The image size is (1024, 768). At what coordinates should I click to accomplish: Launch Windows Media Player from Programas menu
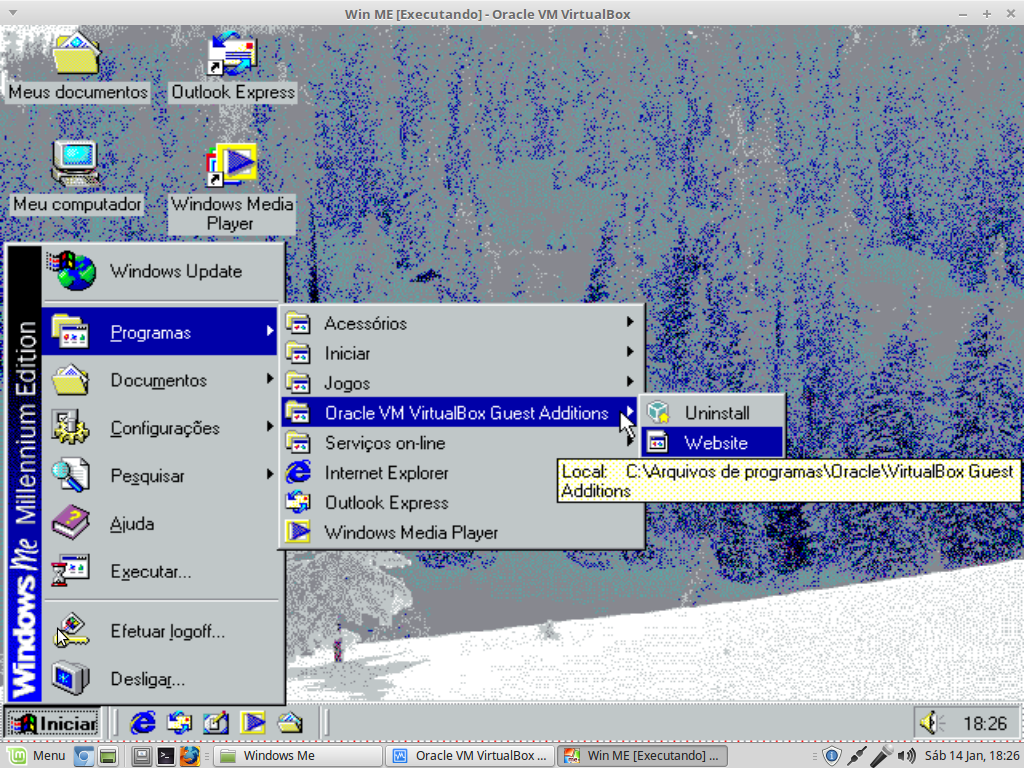point(462,533)
